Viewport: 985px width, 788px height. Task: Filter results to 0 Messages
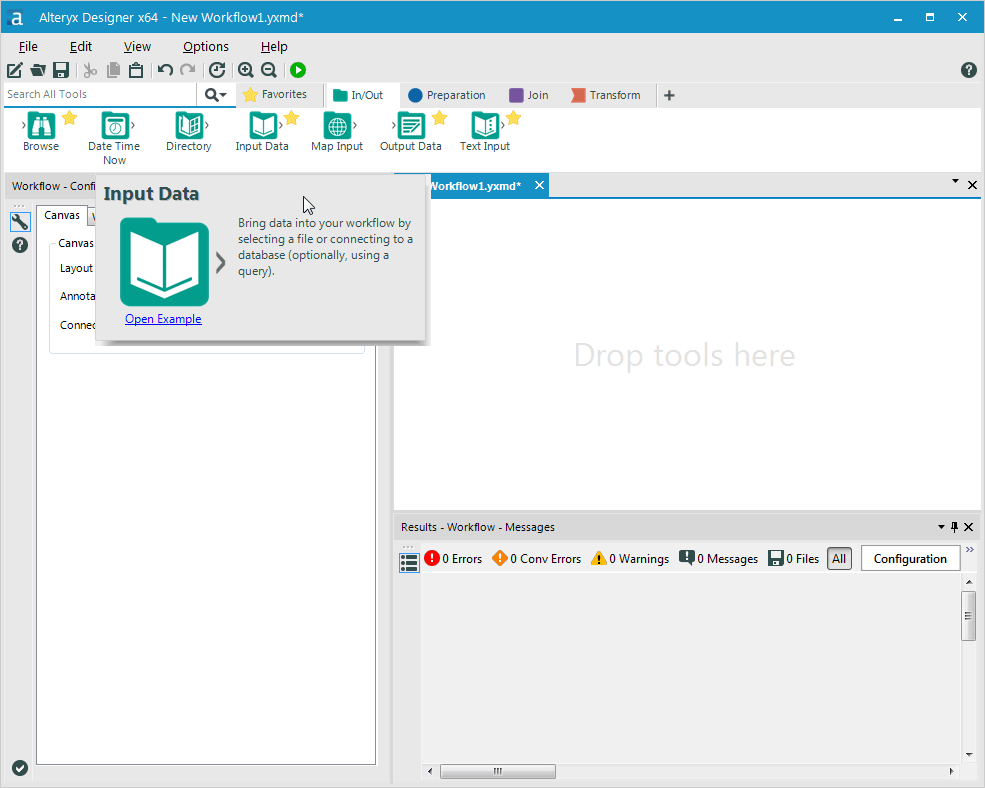718,559
